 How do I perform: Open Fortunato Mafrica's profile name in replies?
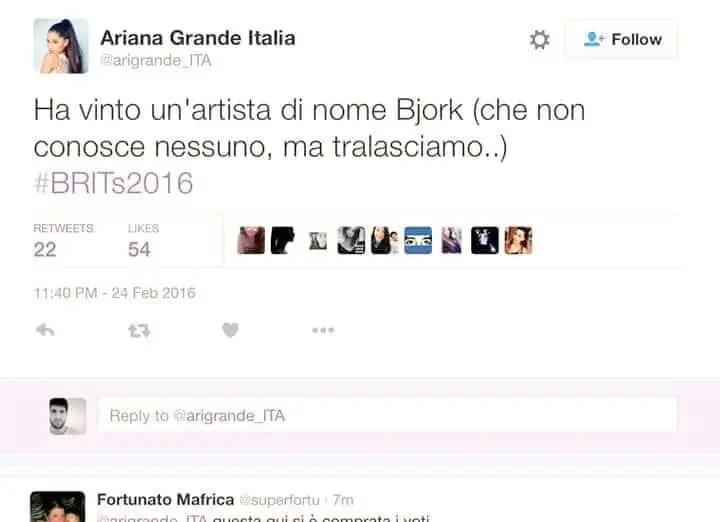[166, 500]
